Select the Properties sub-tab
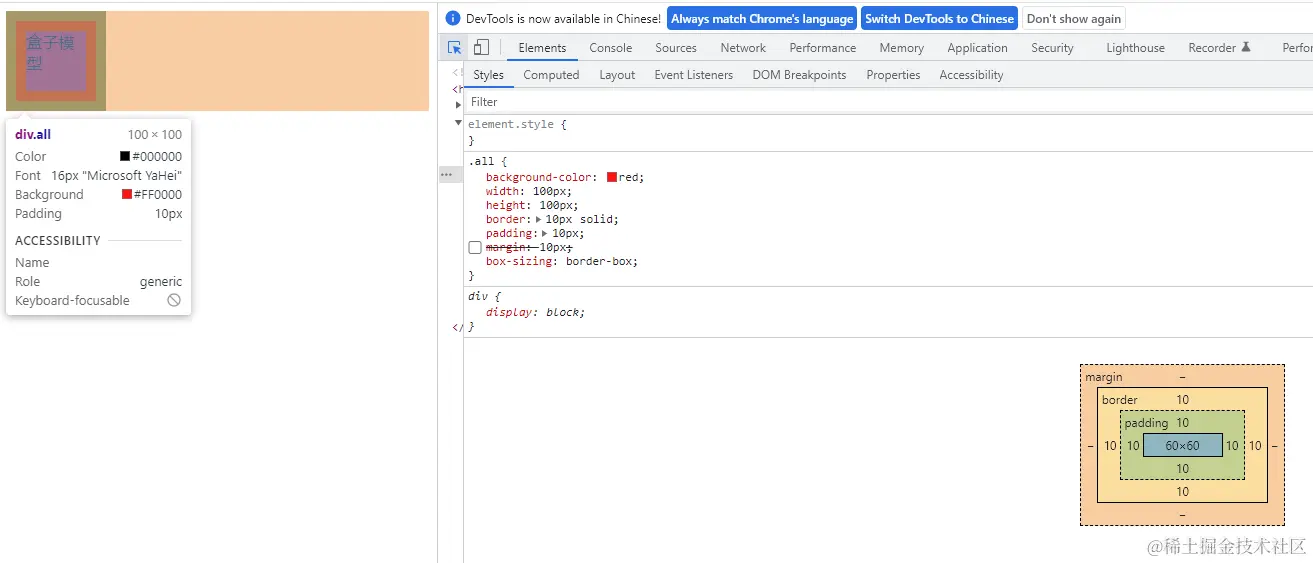Viewport: 1313px width, 563px height. (x=893, y=75)
